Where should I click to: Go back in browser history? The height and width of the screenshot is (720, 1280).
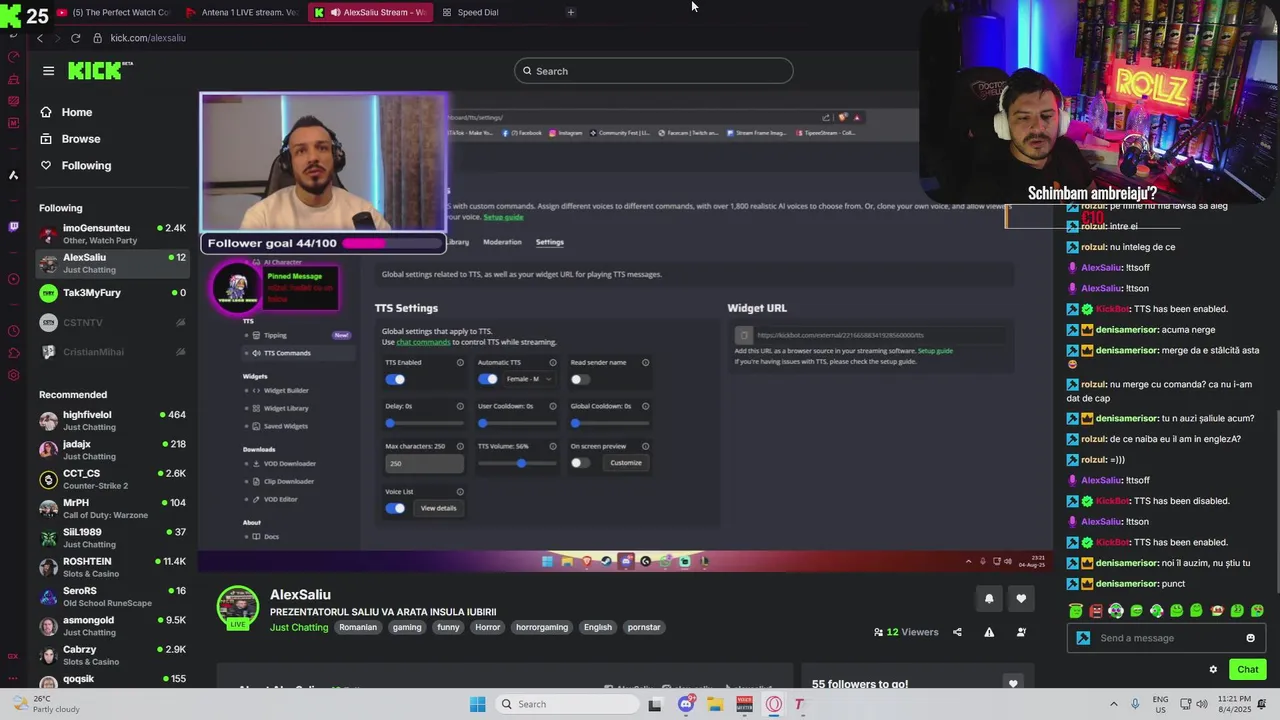click(40, 38)
